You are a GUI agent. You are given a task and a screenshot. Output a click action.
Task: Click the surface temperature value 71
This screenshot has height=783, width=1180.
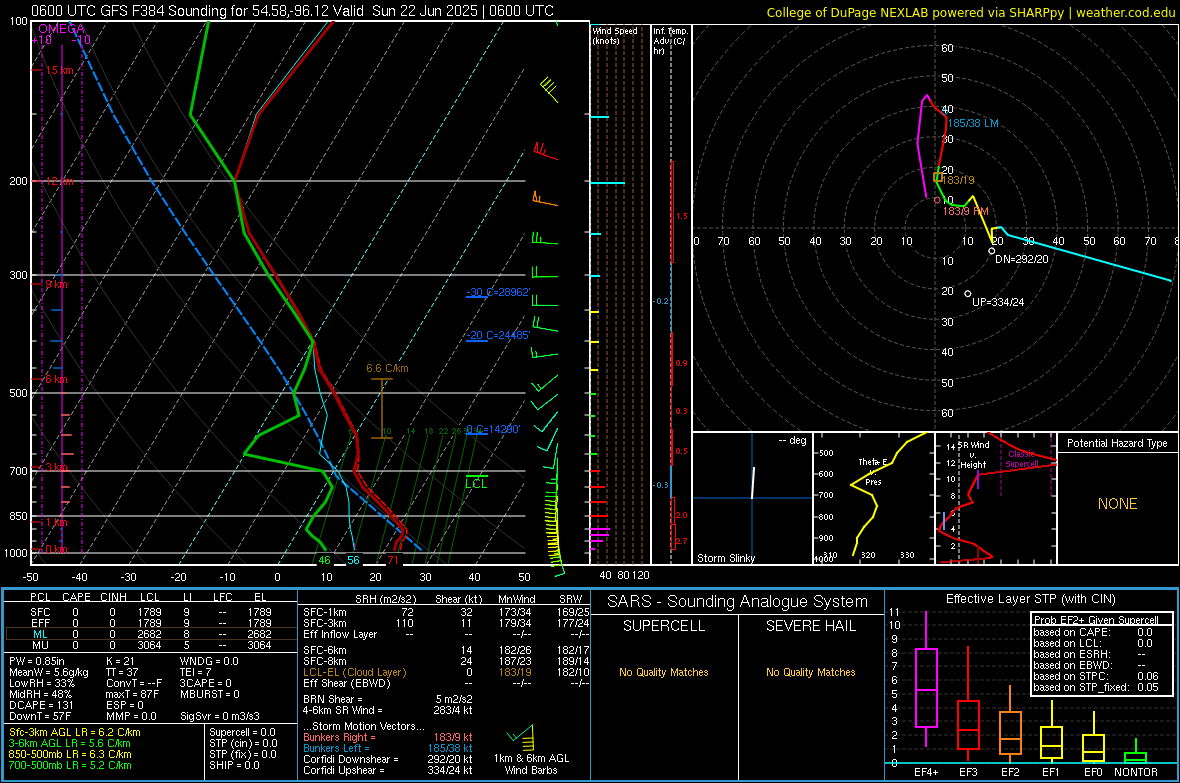click(393, 560)
